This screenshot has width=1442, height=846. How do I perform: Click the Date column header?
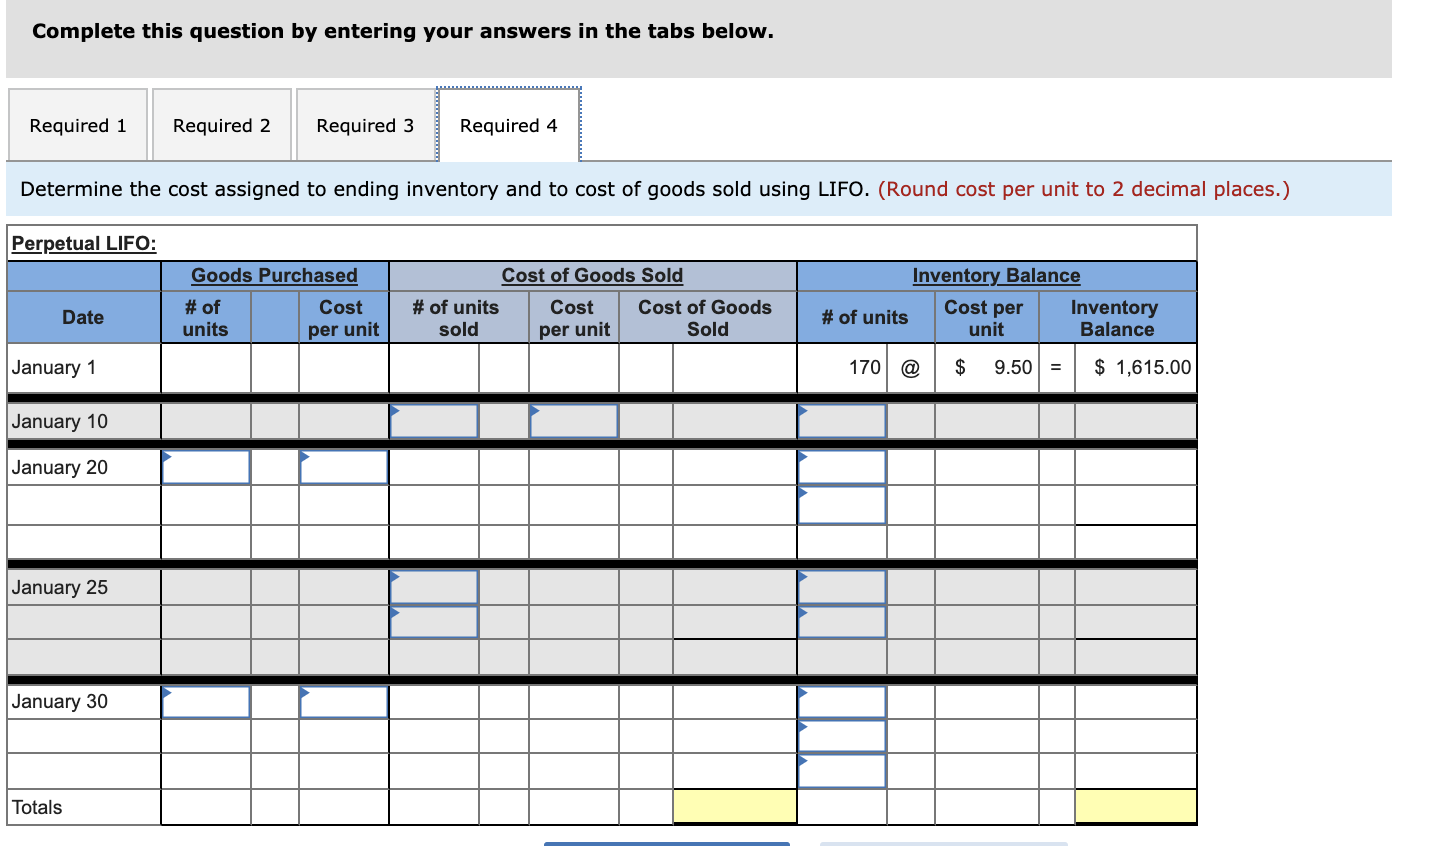coord(83,317)
